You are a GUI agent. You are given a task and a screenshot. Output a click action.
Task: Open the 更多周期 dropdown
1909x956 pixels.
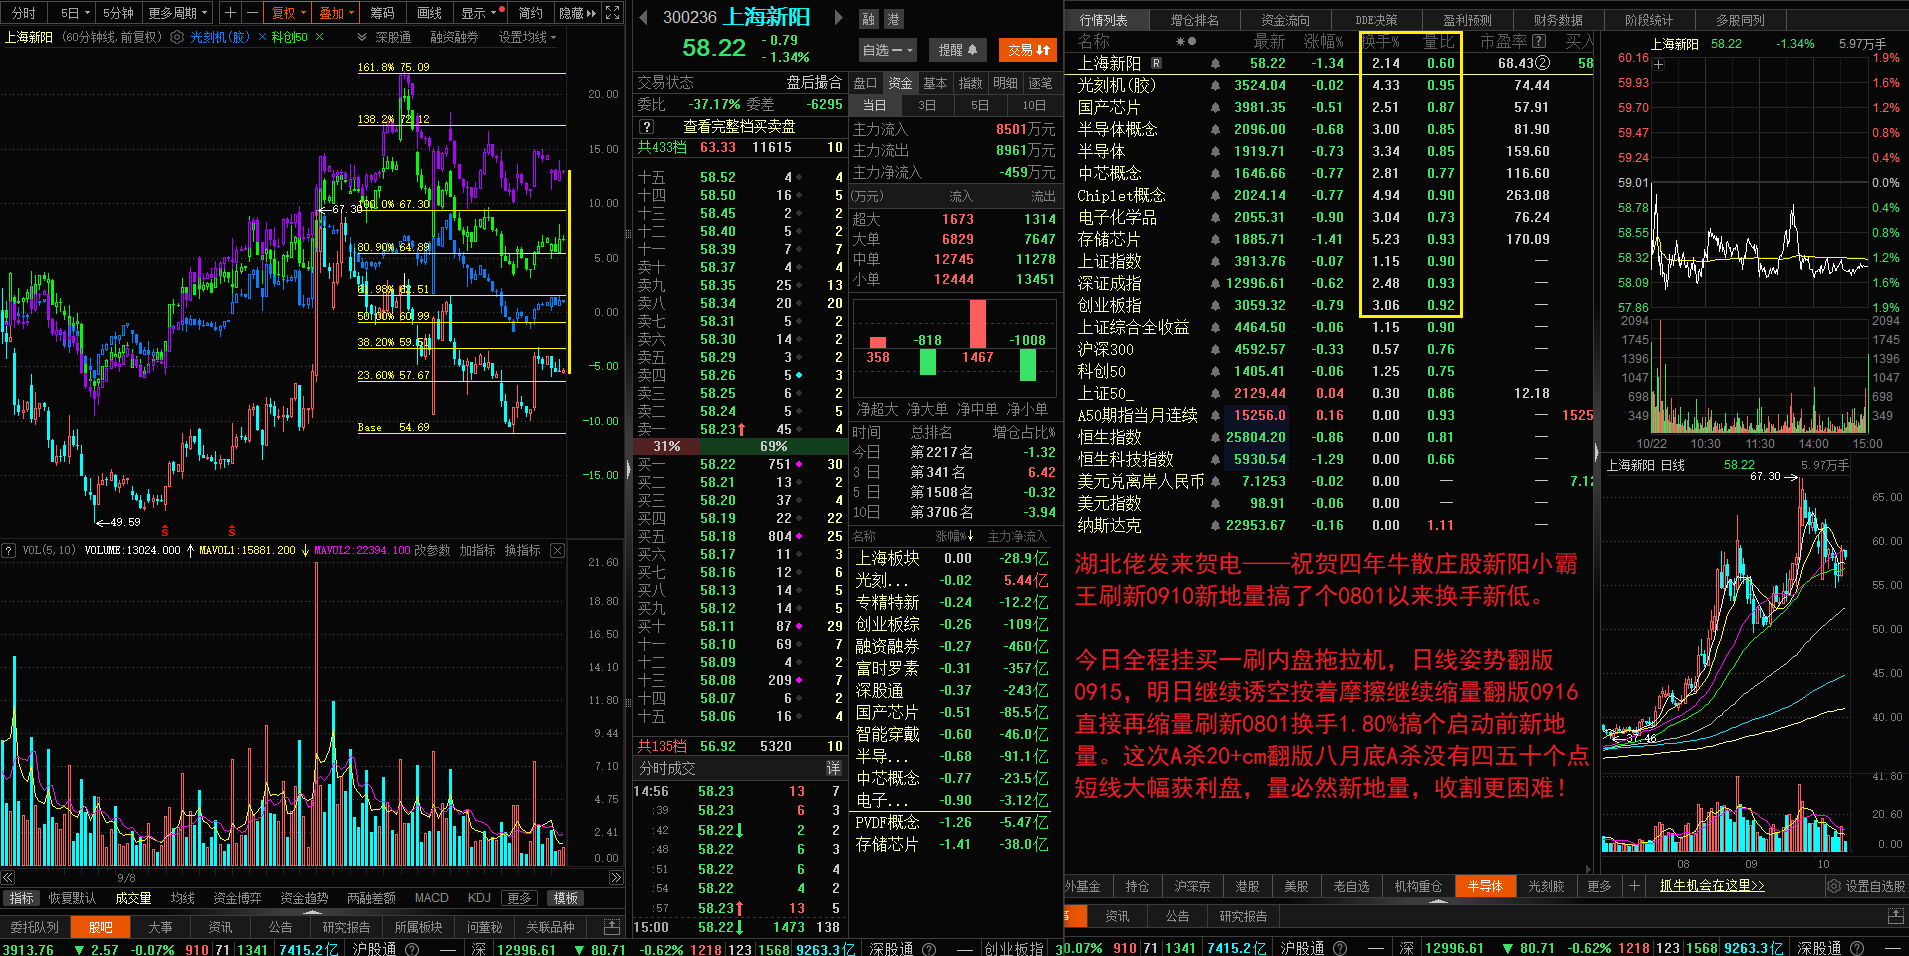coord(178,13)
